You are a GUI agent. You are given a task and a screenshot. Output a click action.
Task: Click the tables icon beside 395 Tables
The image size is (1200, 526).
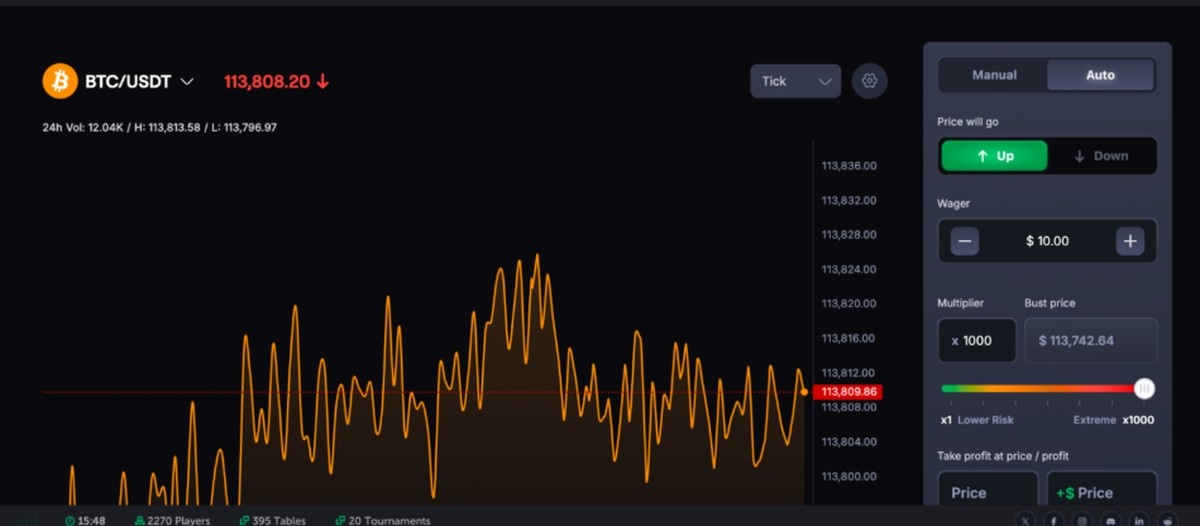pos(245,521)
